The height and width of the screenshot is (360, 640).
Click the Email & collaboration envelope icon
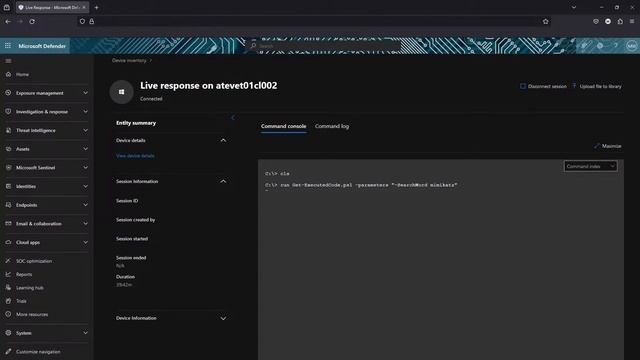[x=8, y=224]
